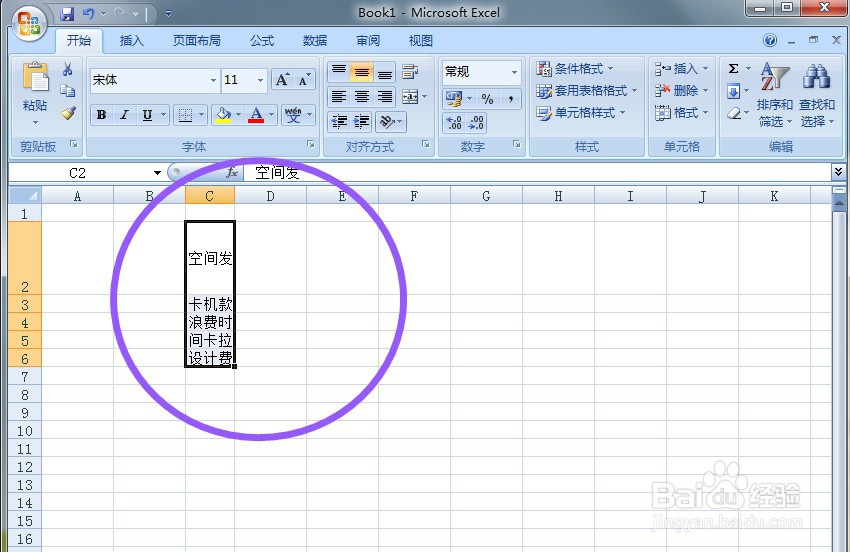This screenshot has width=850, height=552.
Task: Cut selection with scissors icon
Action: pos(68,69)
